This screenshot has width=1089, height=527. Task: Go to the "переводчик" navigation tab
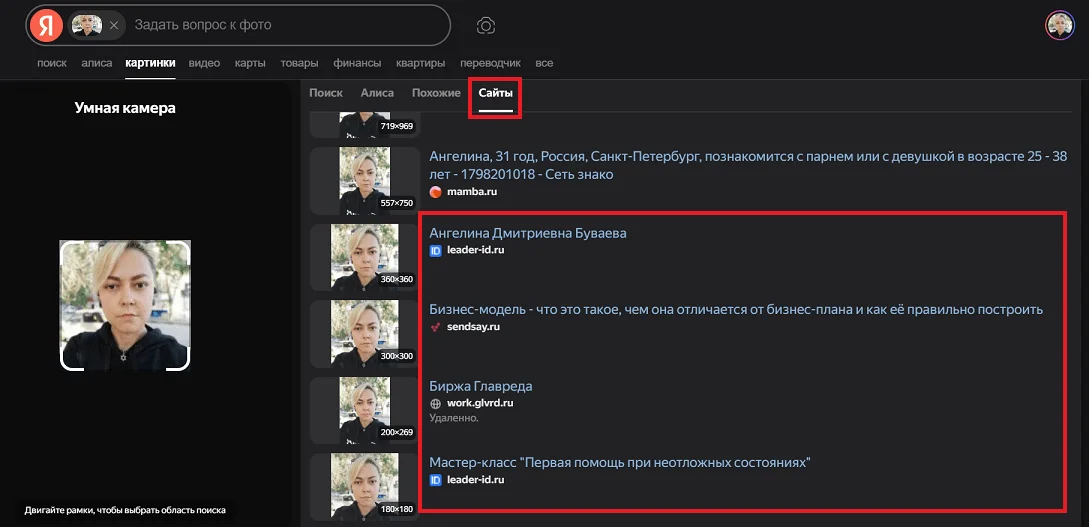click(x=490, y=63)
